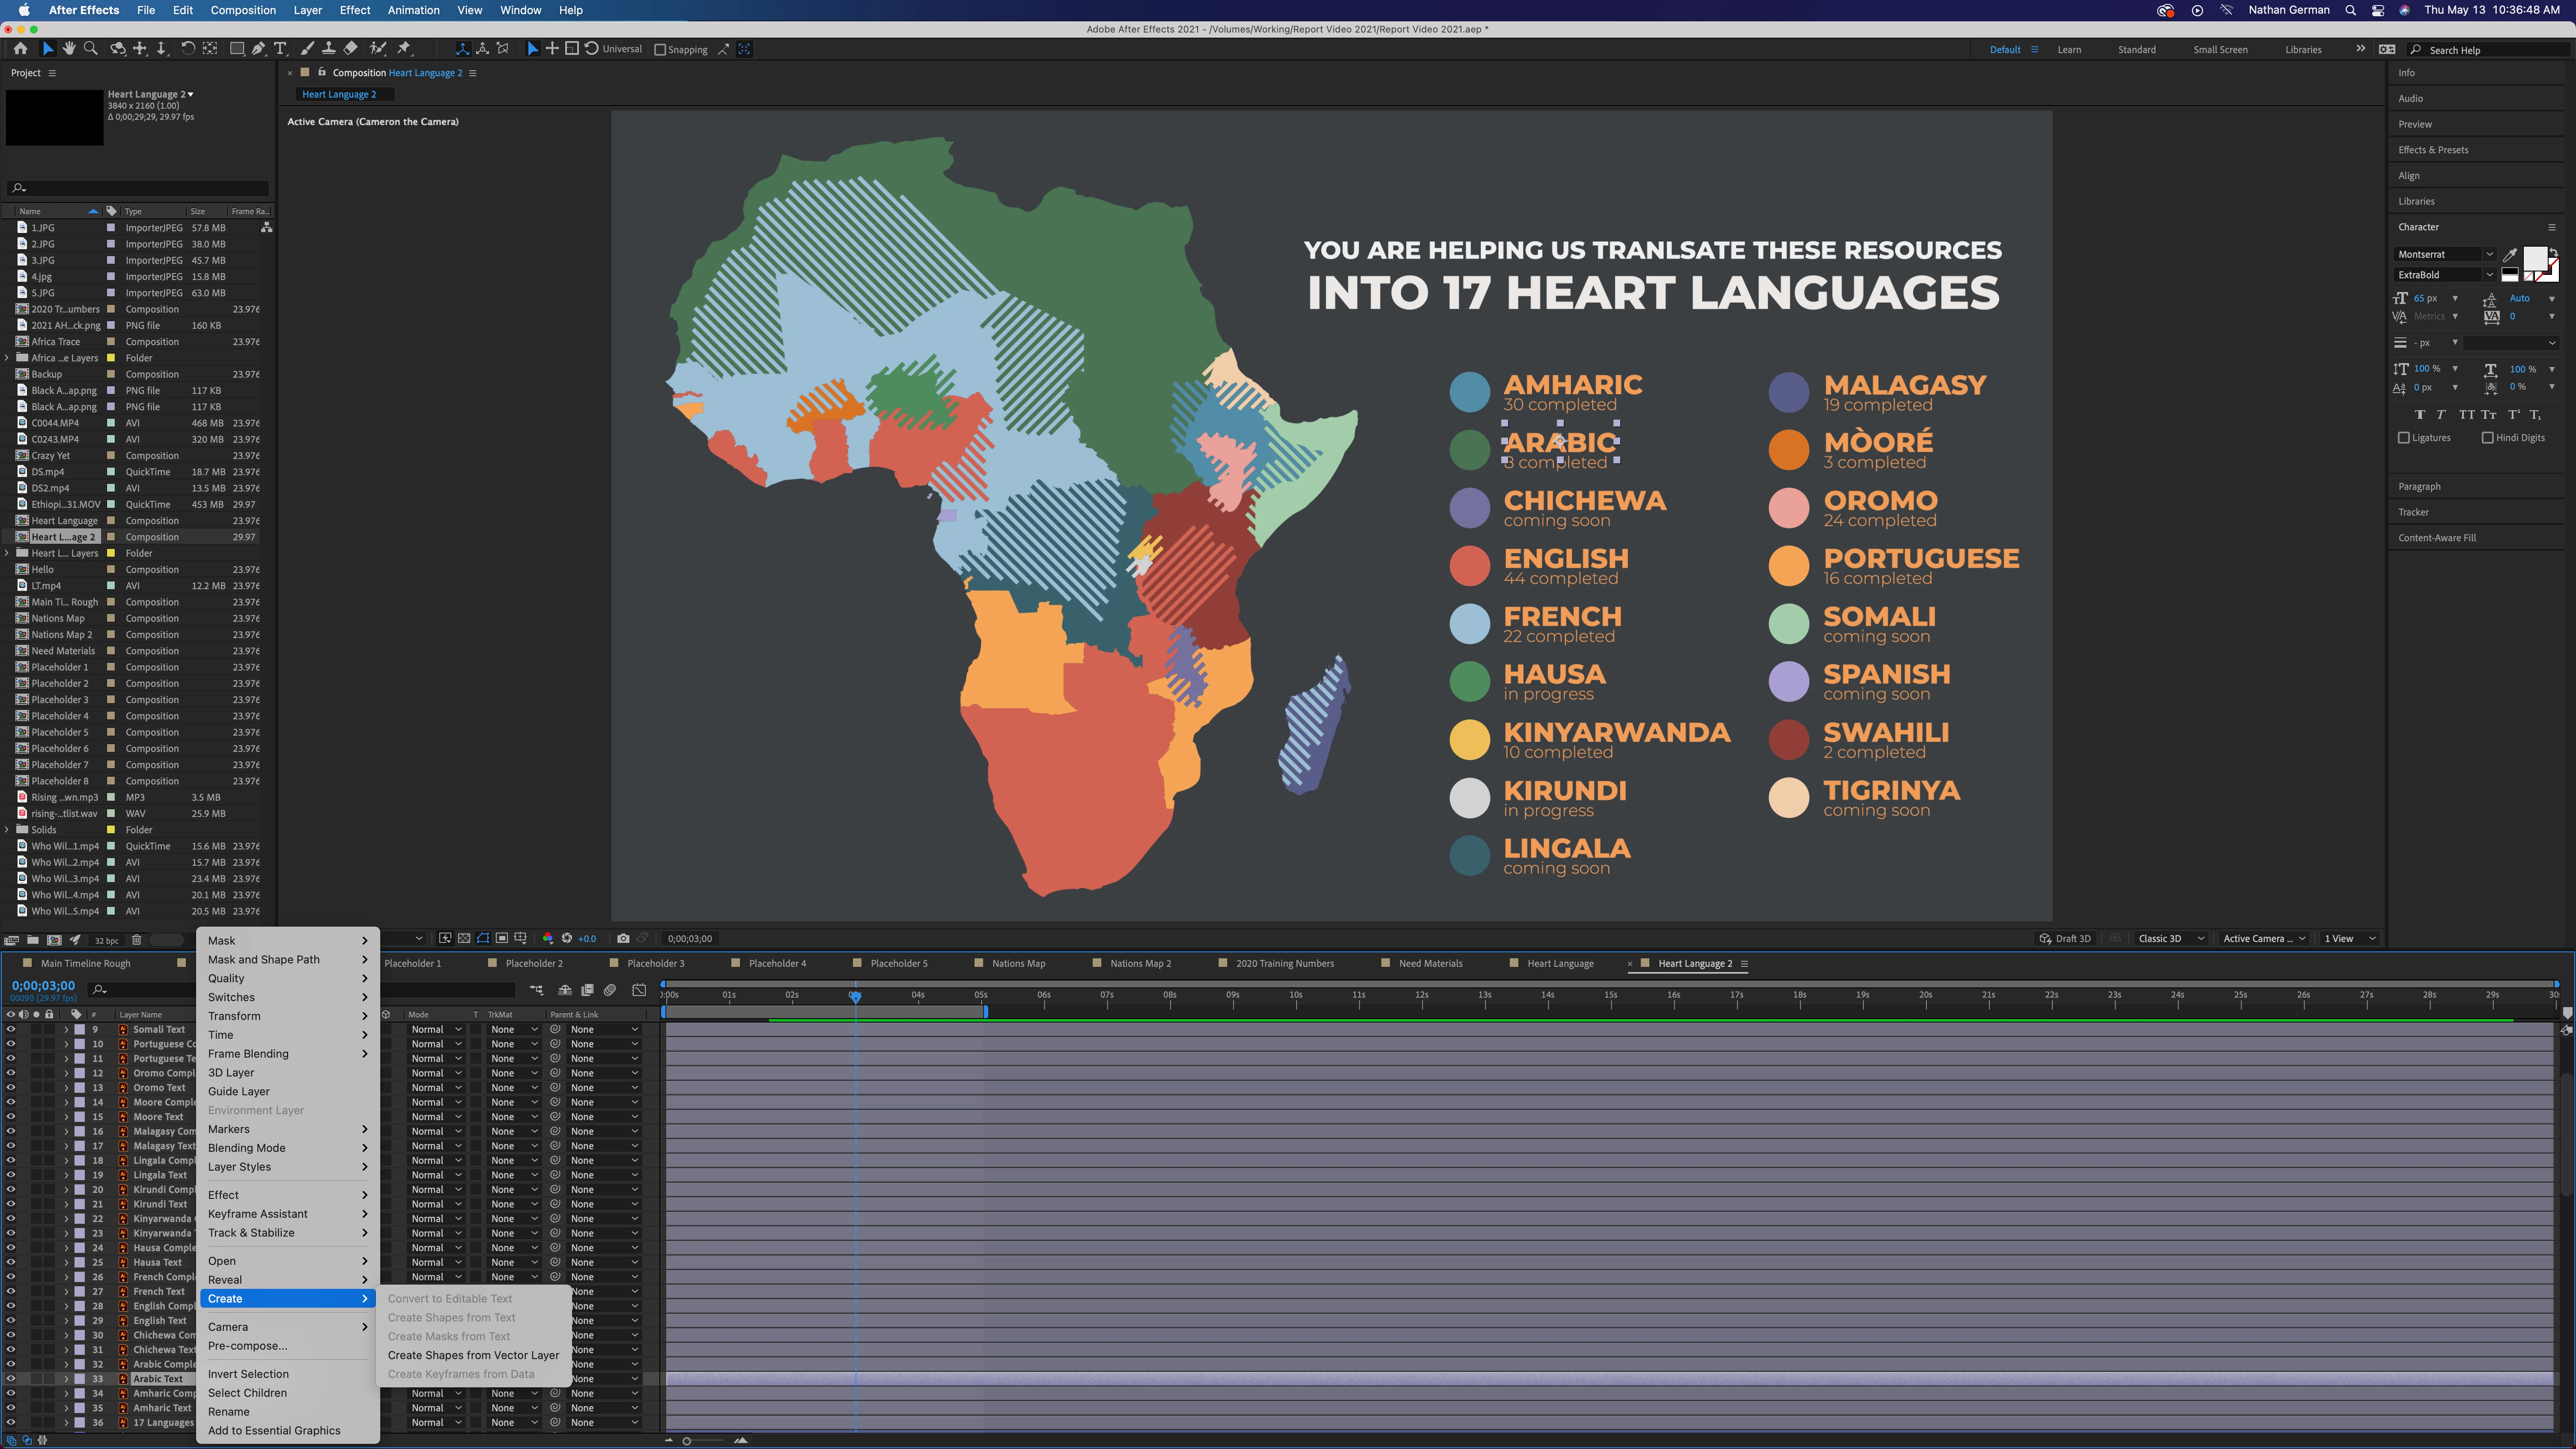Select the Puppet Pin tool
The width and height of the screenshot is (2576, 1449).
tap(404, 49)
